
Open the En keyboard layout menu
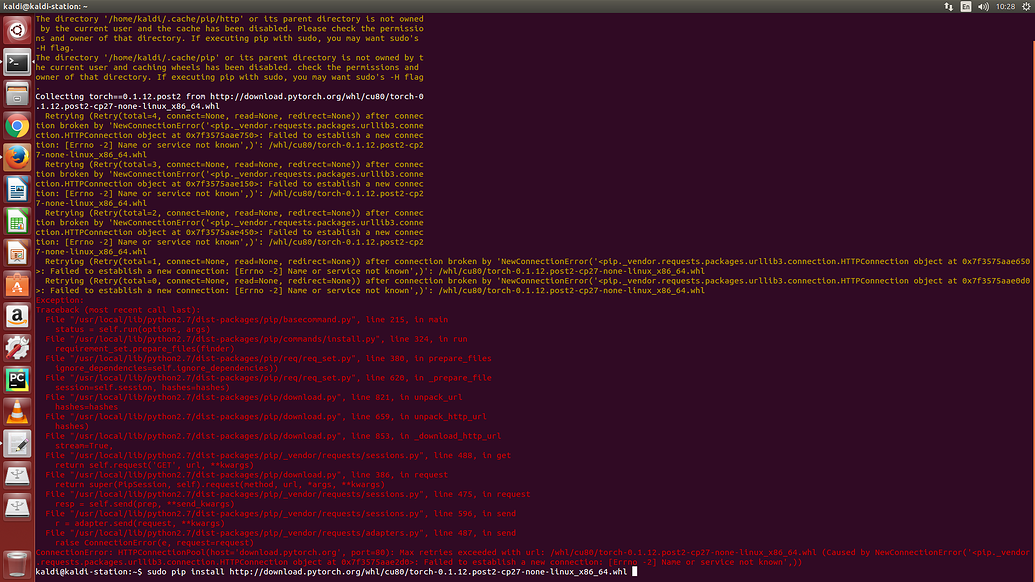[x=965, y=6]
